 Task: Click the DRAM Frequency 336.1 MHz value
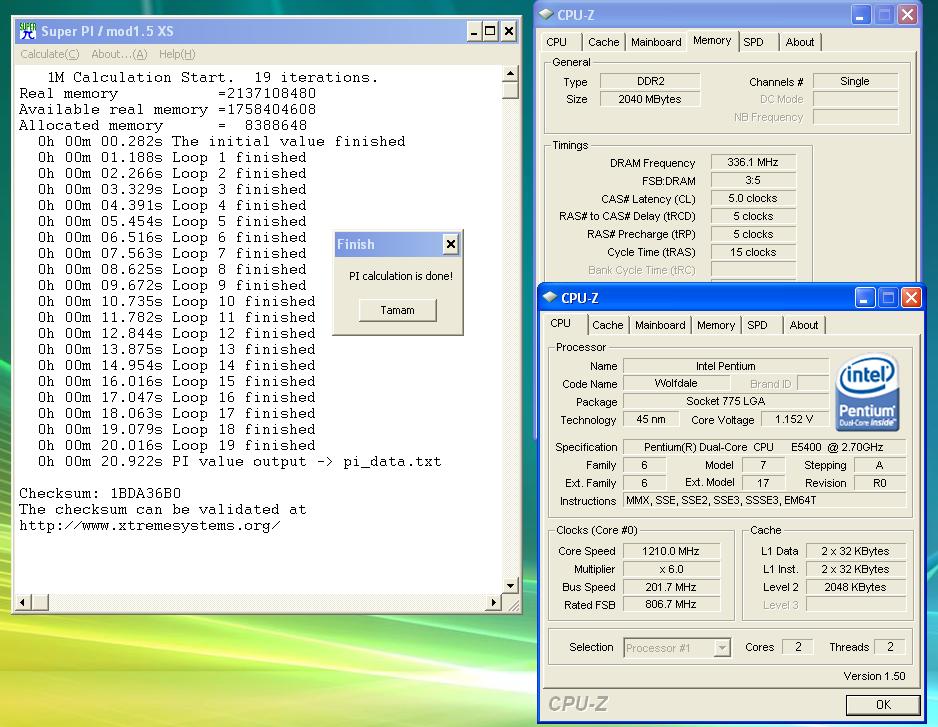coord(753,162)
